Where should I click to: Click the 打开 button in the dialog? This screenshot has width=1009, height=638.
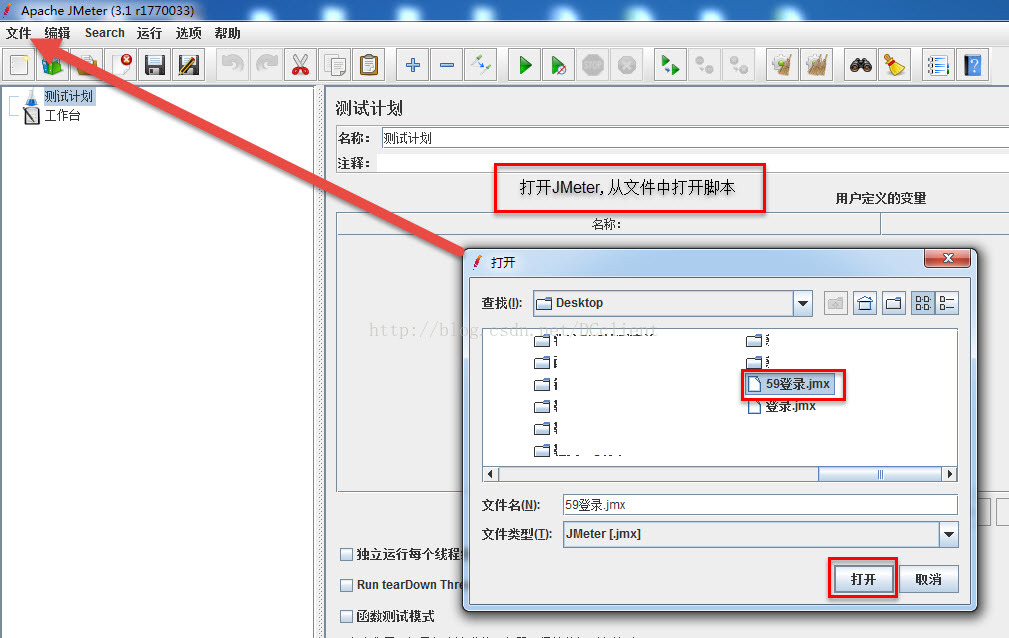tap(863, 579)
